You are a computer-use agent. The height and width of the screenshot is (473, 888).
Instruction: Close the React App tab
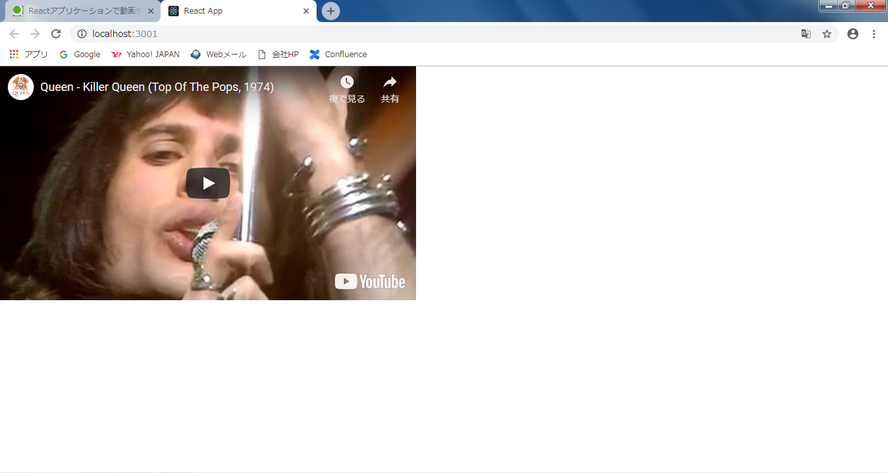pos(306,11)
